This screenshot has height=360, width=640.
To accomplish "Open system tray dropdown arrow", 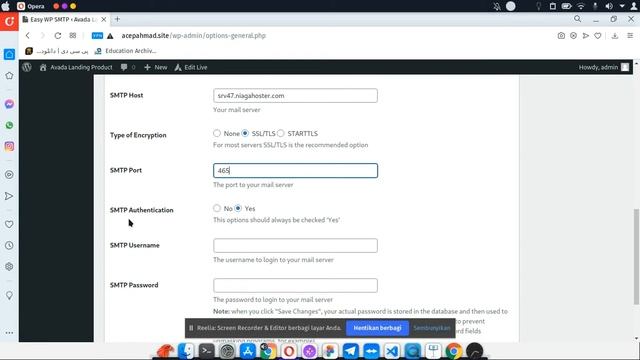I will 622,6.
